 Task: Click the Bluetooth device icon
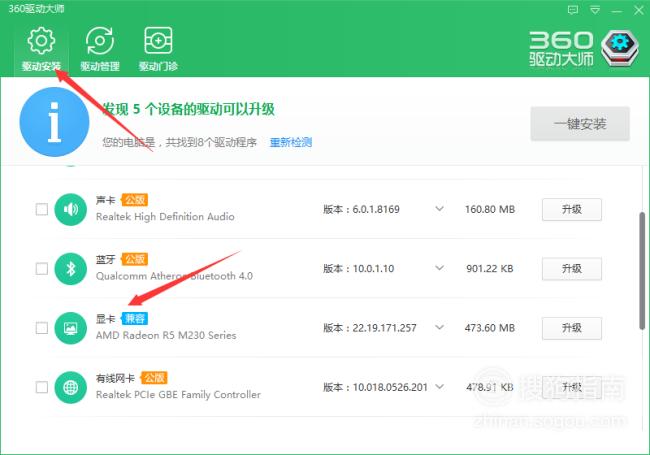70,269
